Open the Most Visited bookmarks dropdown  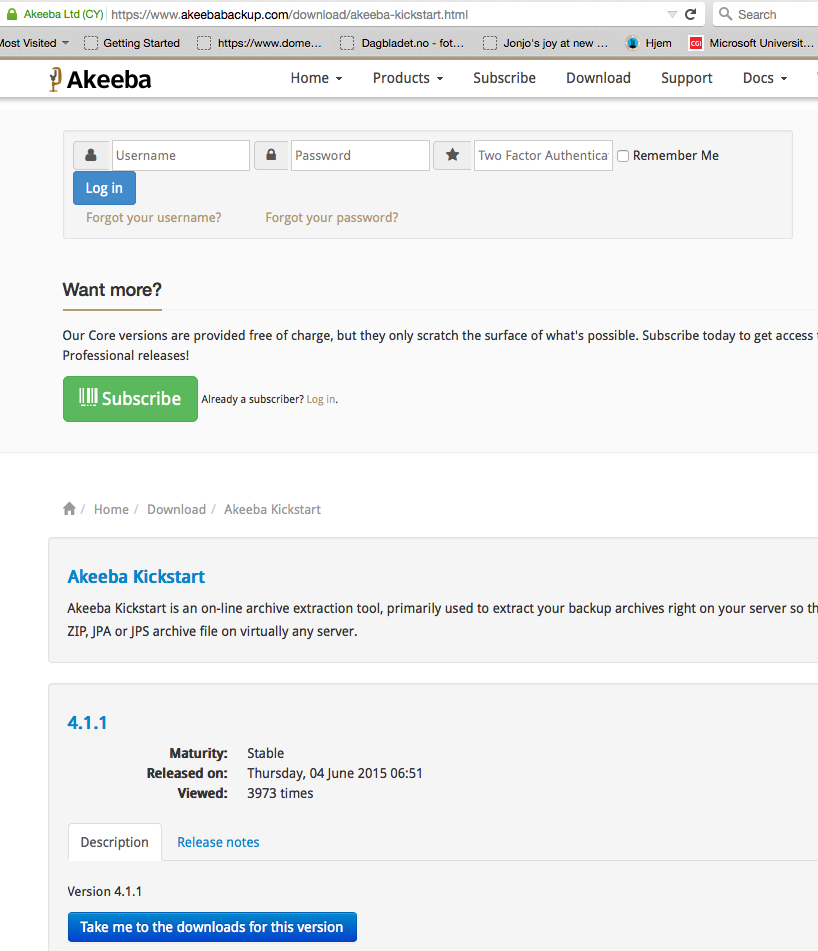pyautogui.click(x=34, y=43)
